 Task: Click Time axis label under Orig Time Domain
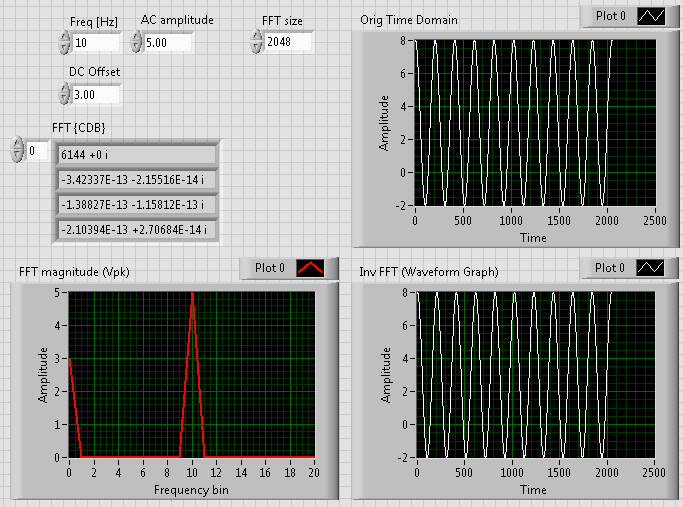[x=533, y=238]
